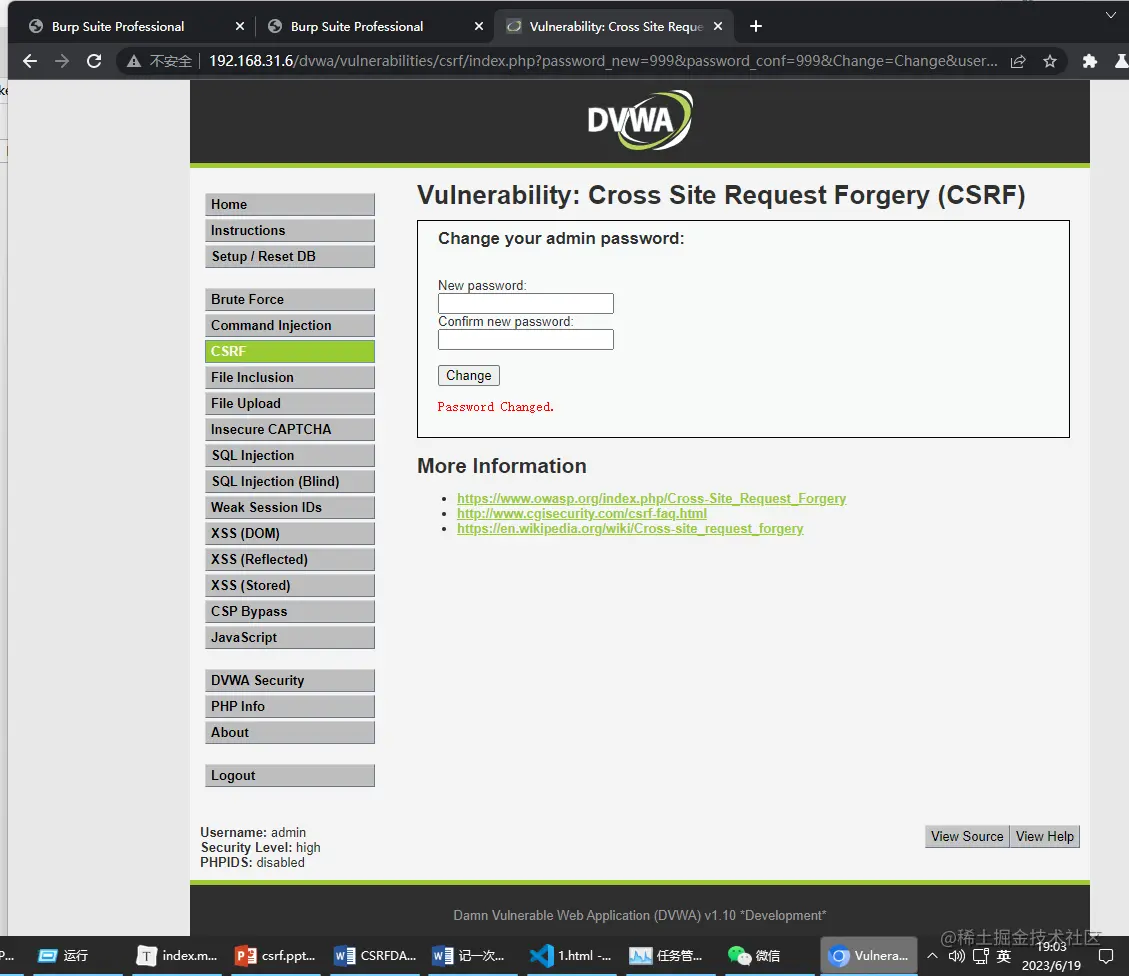Open Brute Force vulnerability page
Image resolution: width=1129 pixels, height=976 pixels.
(289, 299)
